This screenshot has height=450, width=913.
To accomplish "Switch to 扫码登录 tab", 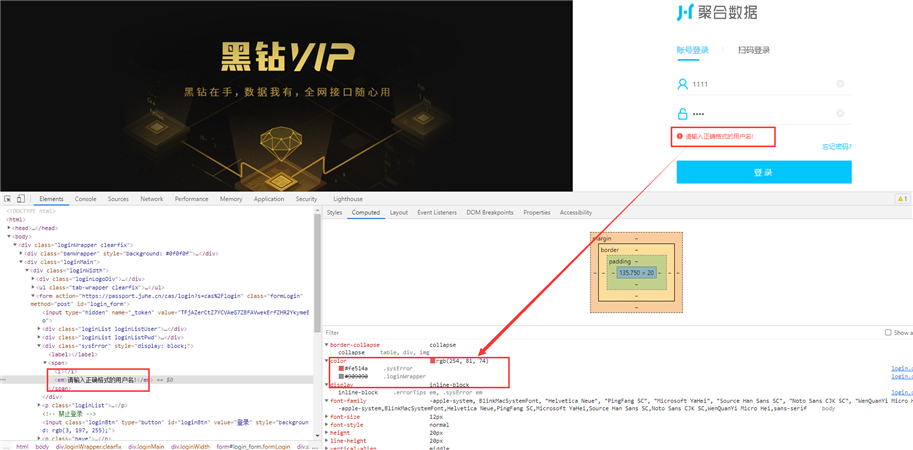I will pos(753,50).
